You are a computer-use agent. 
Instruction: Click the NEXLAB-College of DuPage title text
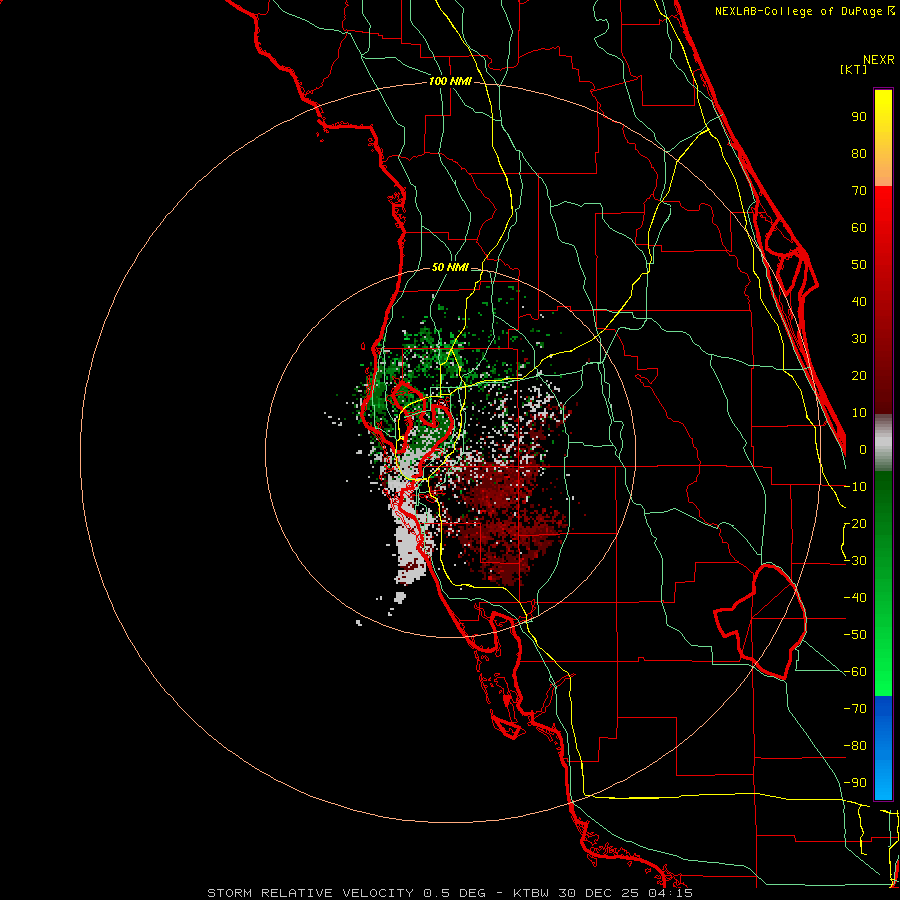[x=805, y=11]
